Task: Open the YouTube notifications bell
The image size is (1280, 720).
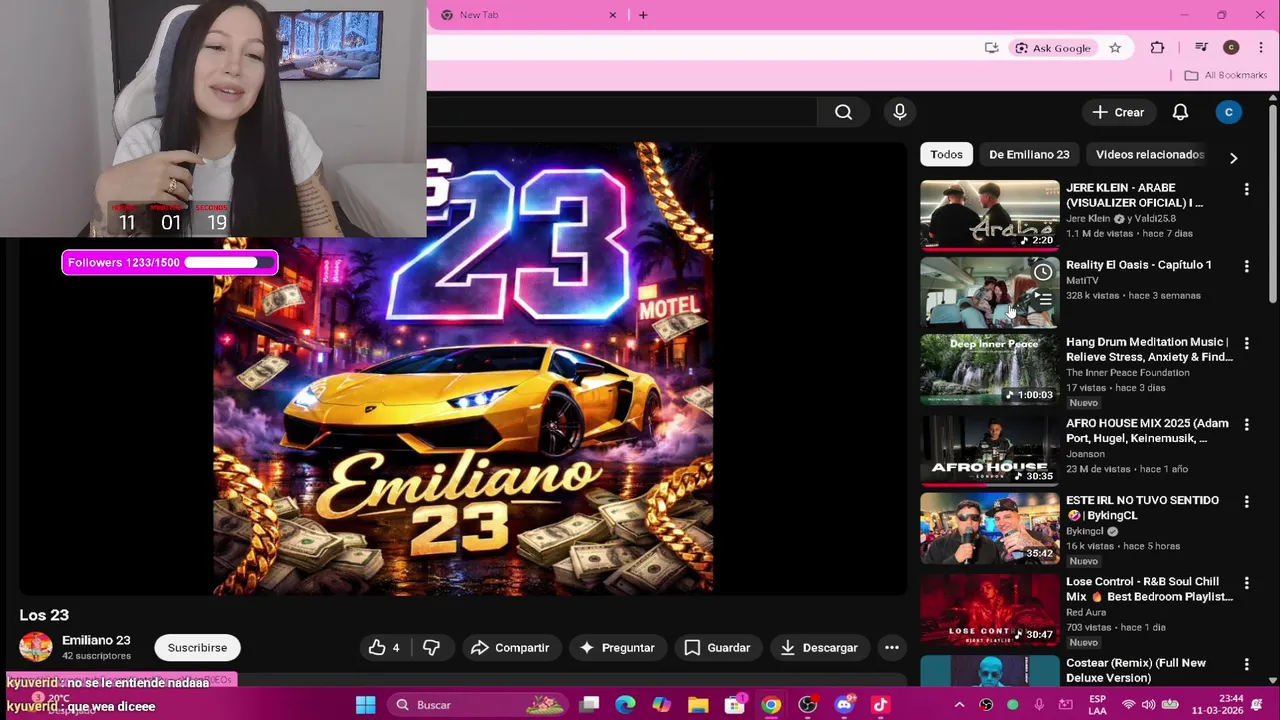Action: click(x=1180, y=112)
